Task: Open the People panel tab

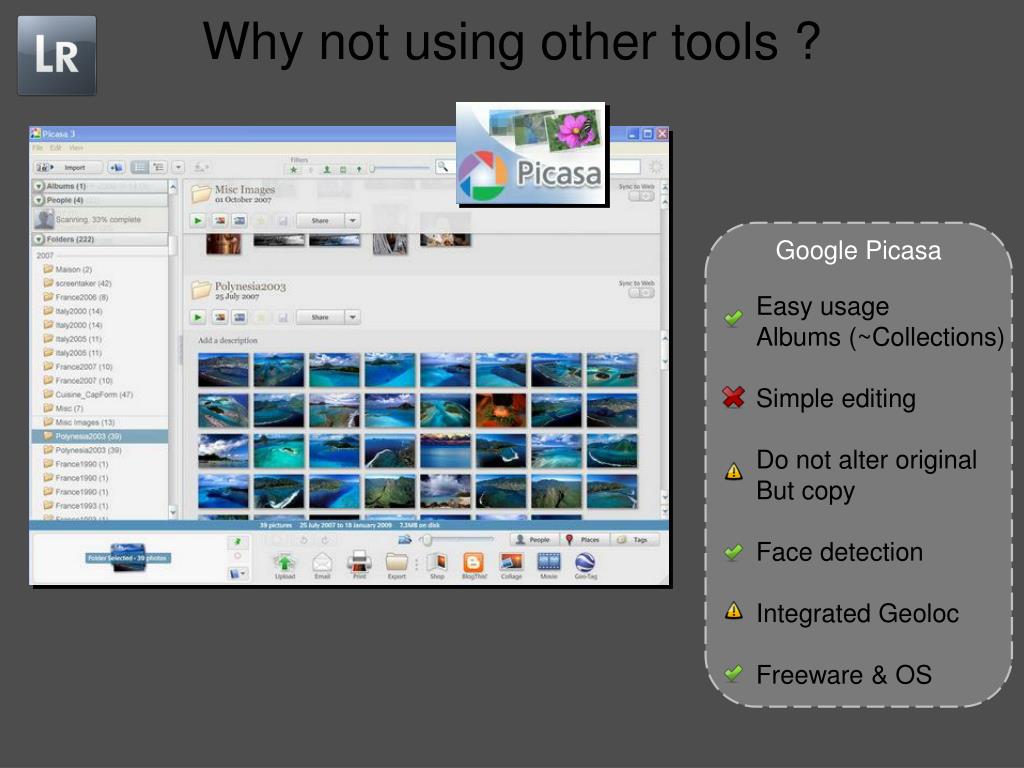Action: tap(534, 539)
